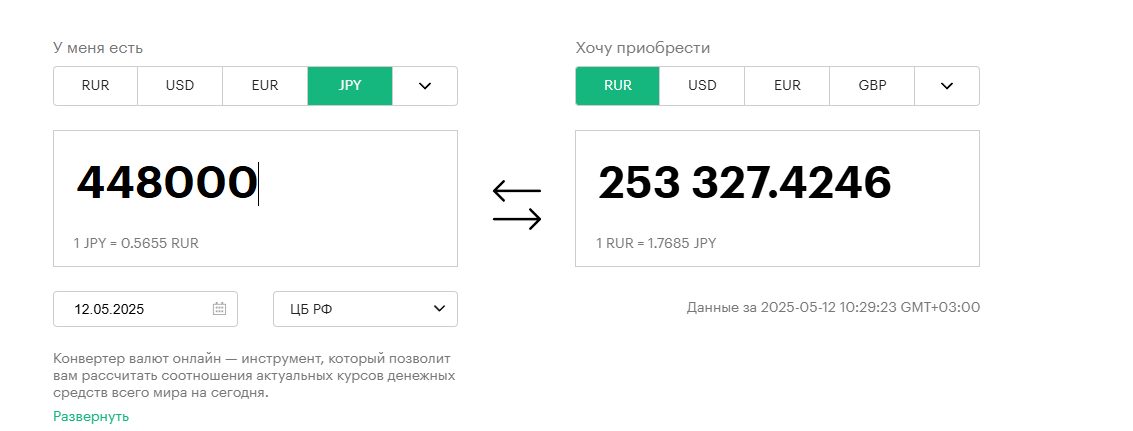
Task: Select RUR as source currency
Action: point(95,85)
